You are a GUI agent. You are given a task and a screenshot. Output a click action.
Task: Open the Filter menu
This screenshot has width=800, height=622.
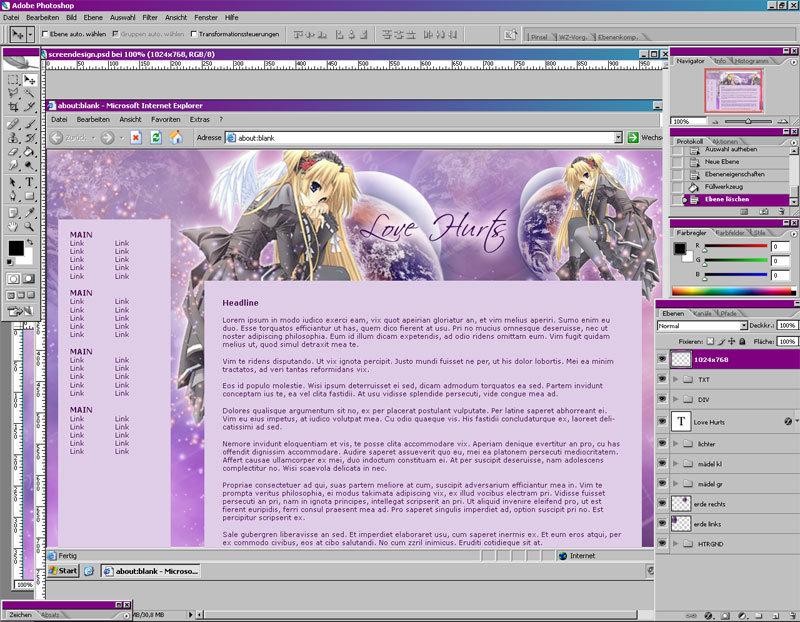tap(149, 17)
